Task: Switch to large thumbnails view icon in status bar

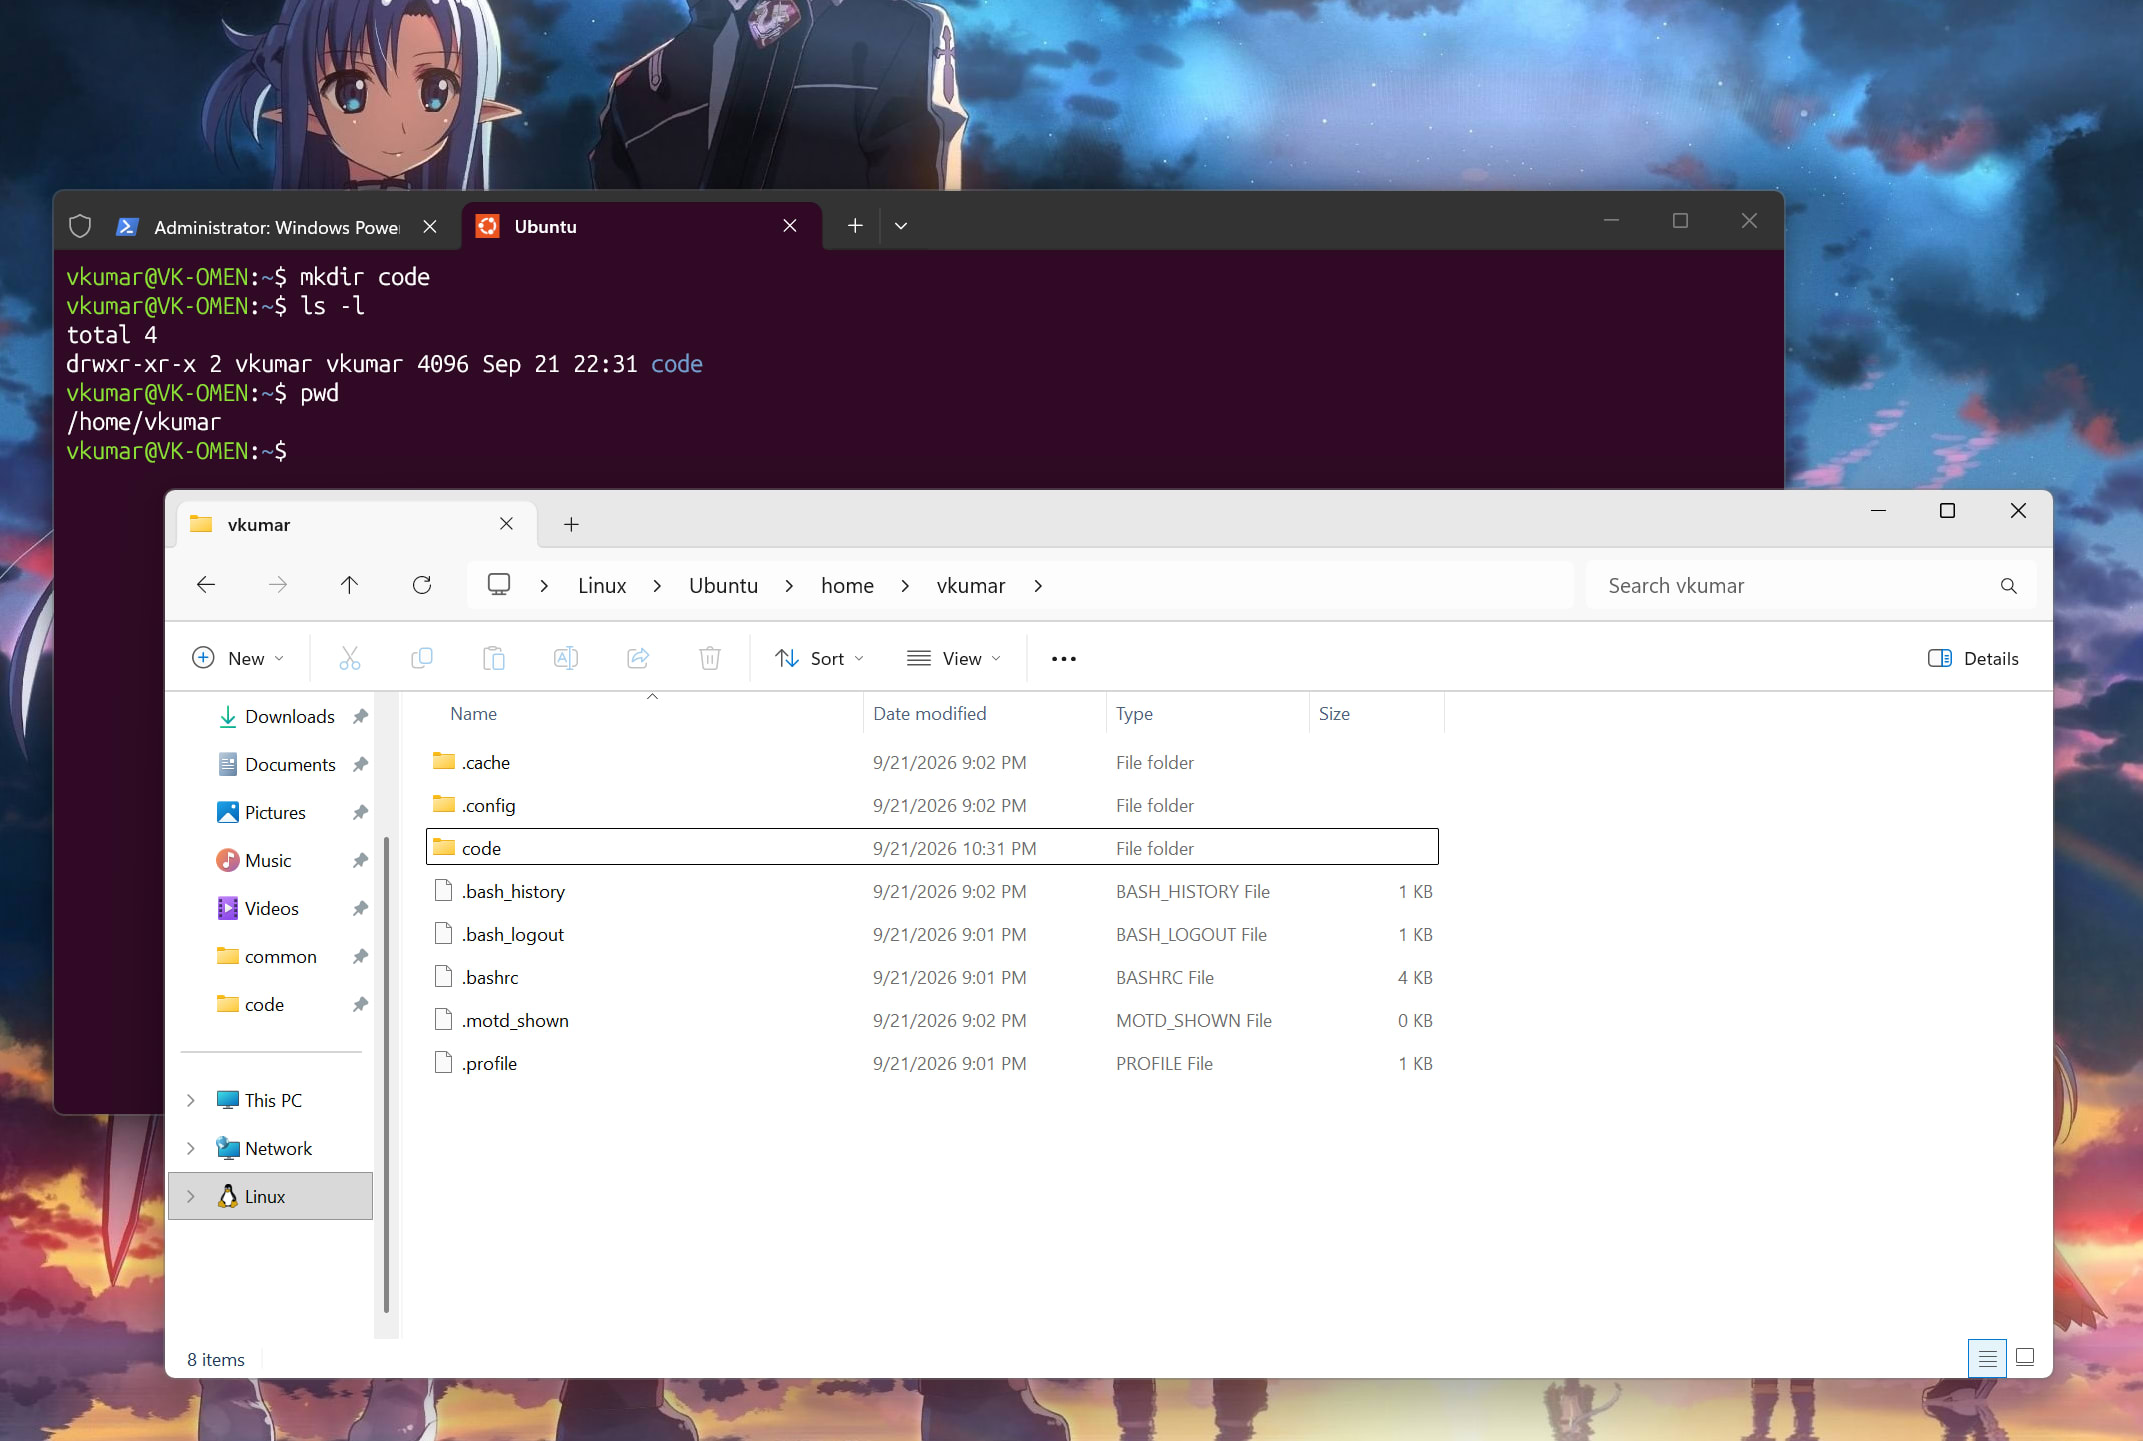Action: pyautogui.click(x=2025, y=1358)
